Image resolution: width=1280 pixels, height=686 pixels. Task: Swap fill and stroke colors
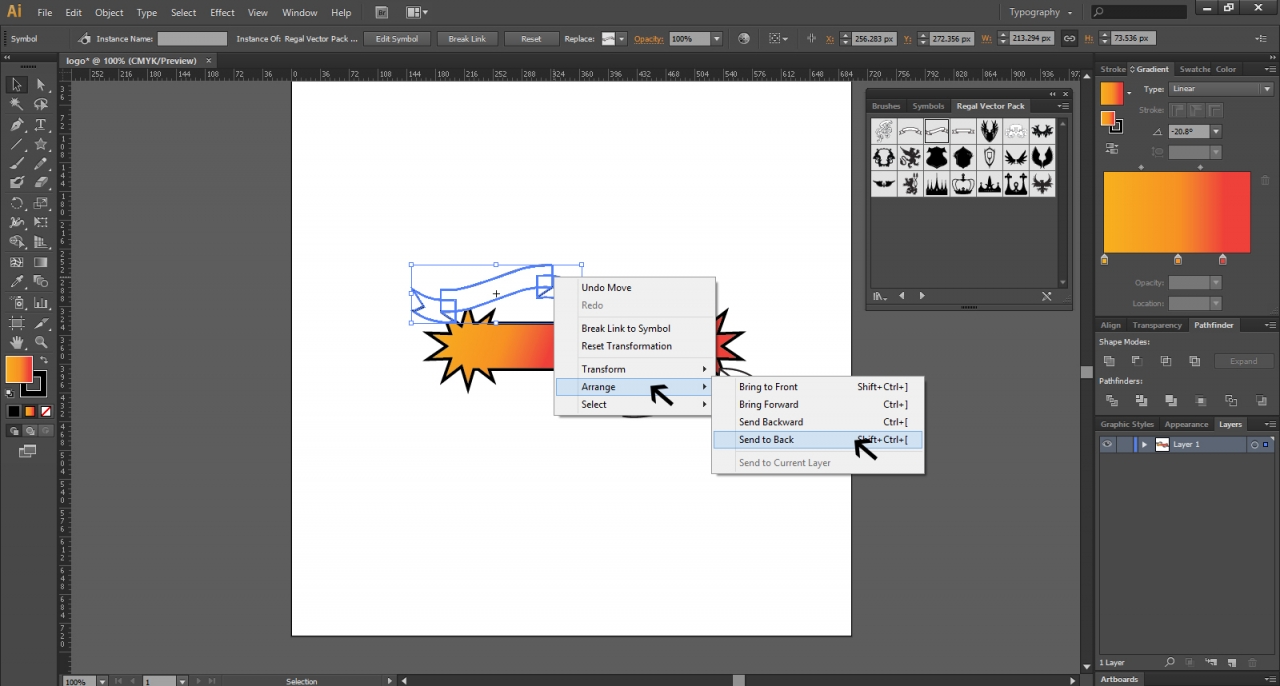click(x=43, y=360)
